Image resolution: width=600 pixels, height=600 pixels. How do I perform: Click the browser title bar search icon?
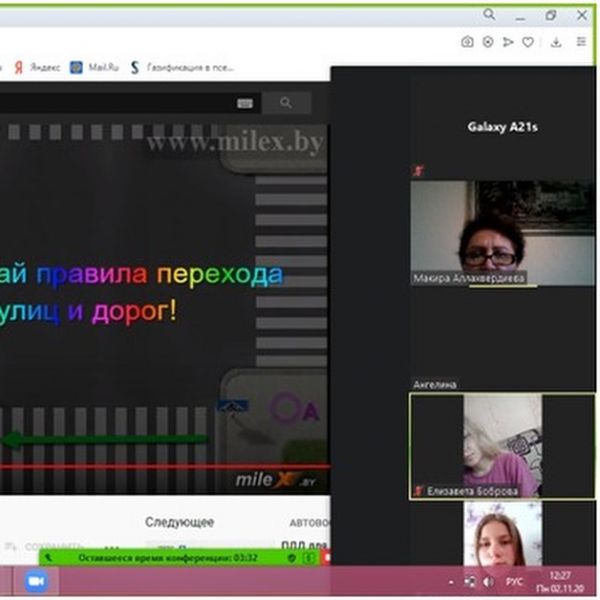(489, 15)
